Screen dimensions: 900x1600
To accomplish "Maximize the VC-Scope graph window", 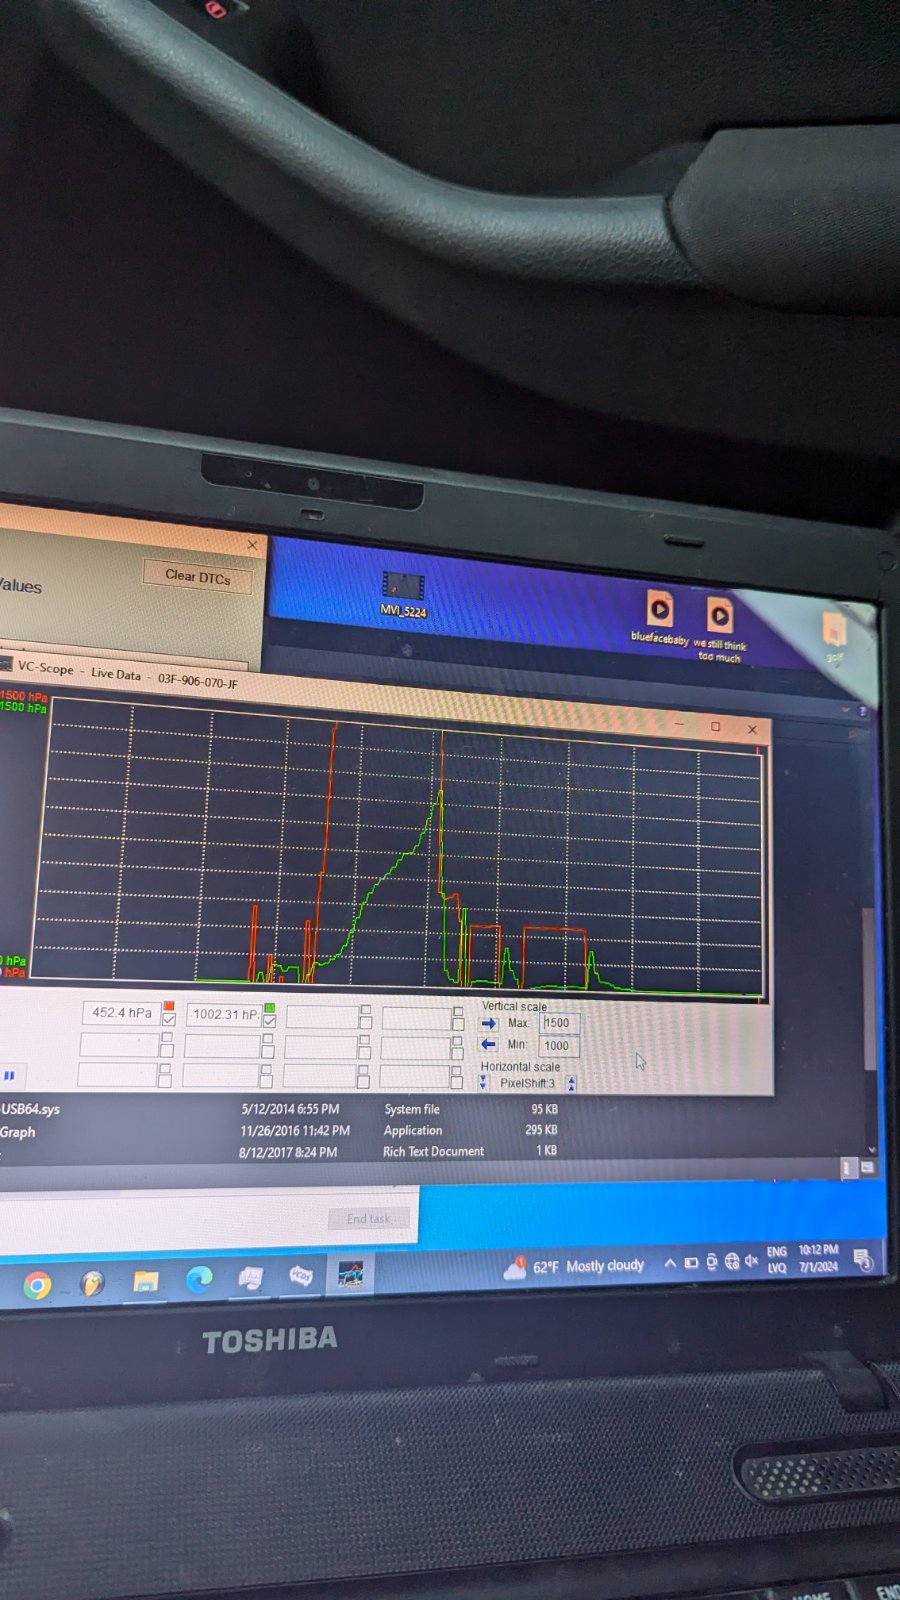I will coord(715,727).
